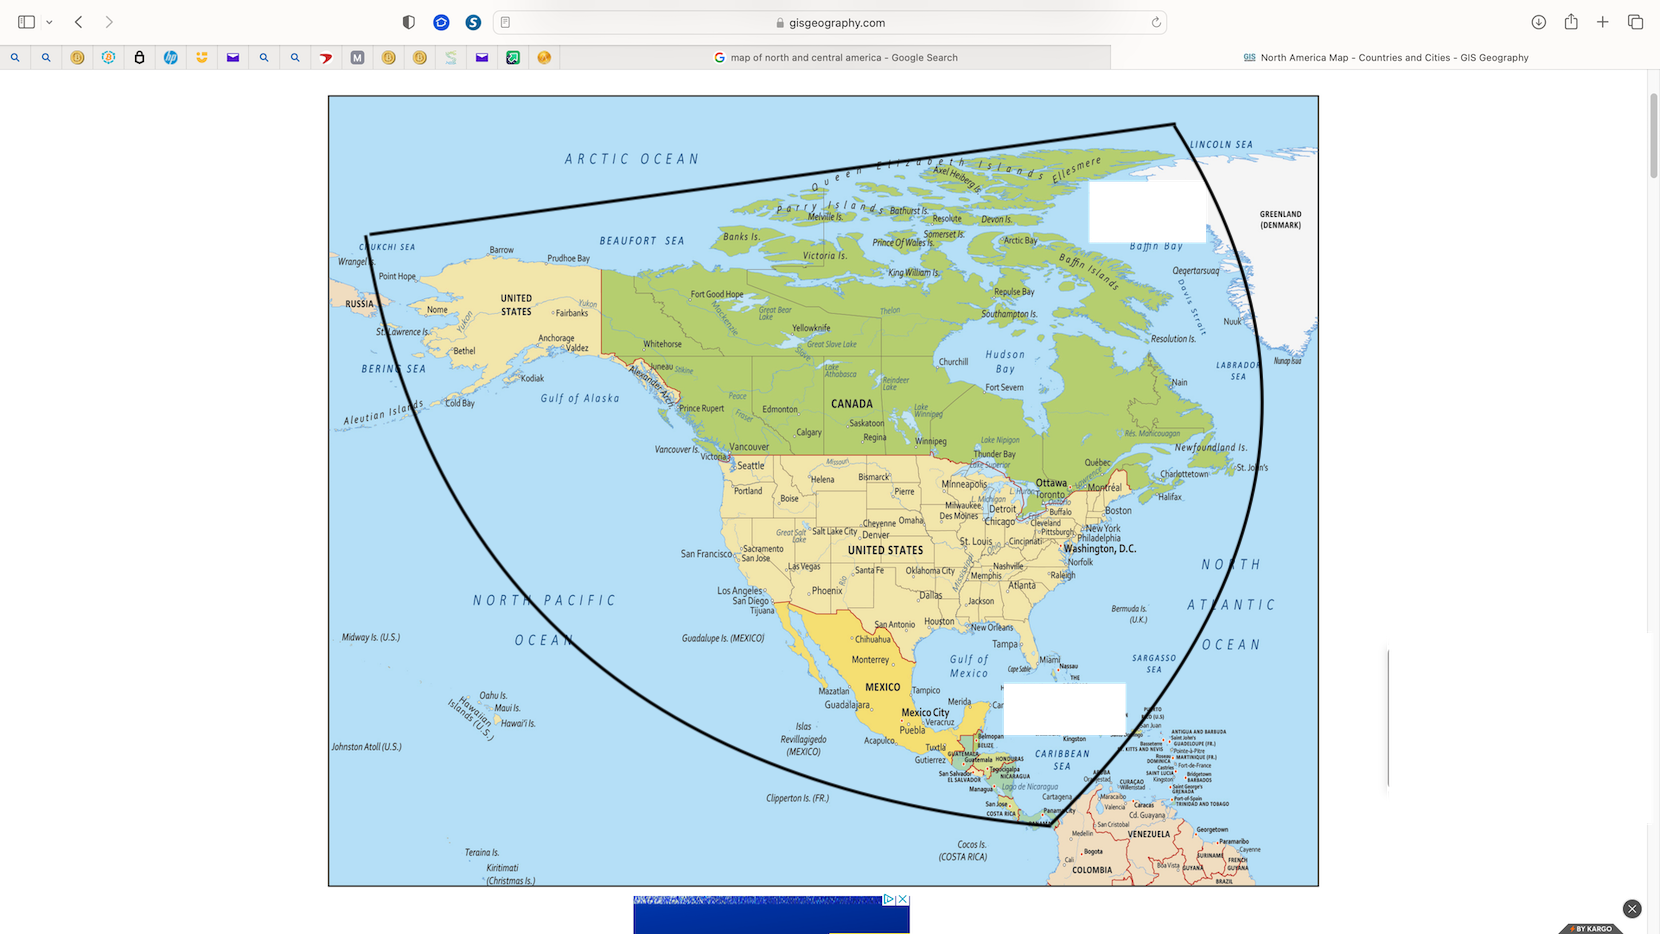1660x934 pixels.
Task: Click the North America map image
Action: pyautogui.click(x=823, y=491)
